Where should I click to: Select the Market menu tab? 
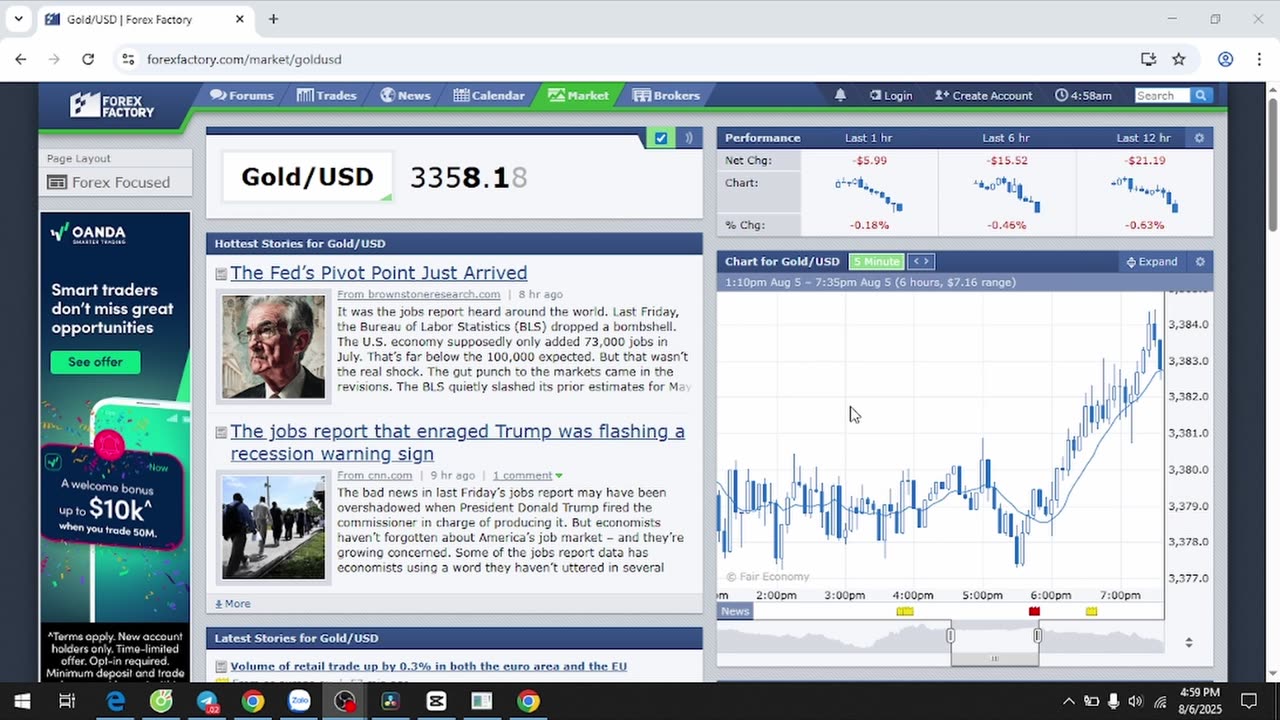tap(578, 95)
